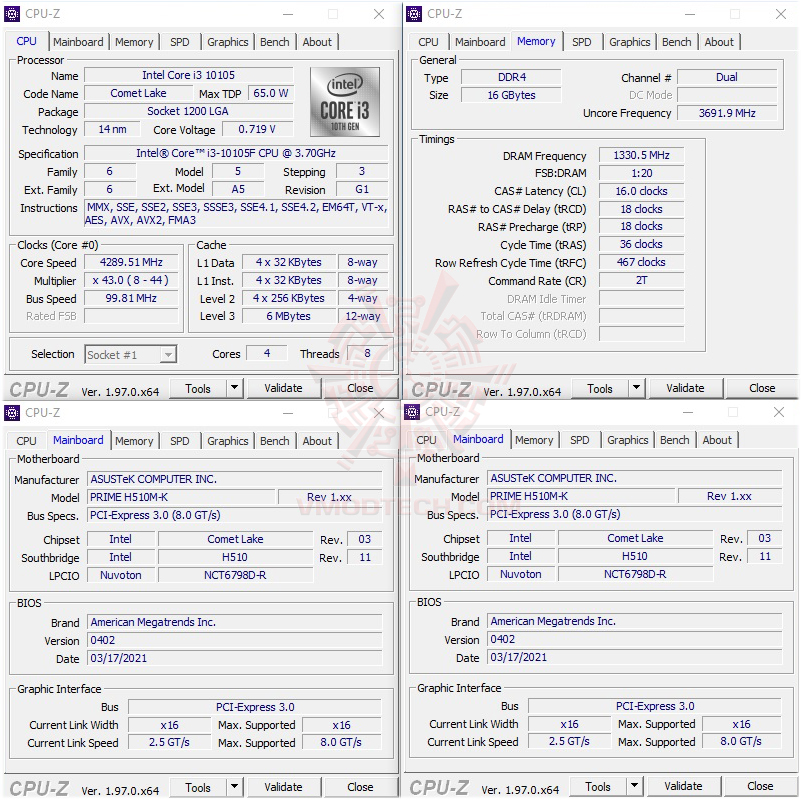Minimize the top-right Memory window
This screenshot has width=801, height=800.
pos(690,14)
